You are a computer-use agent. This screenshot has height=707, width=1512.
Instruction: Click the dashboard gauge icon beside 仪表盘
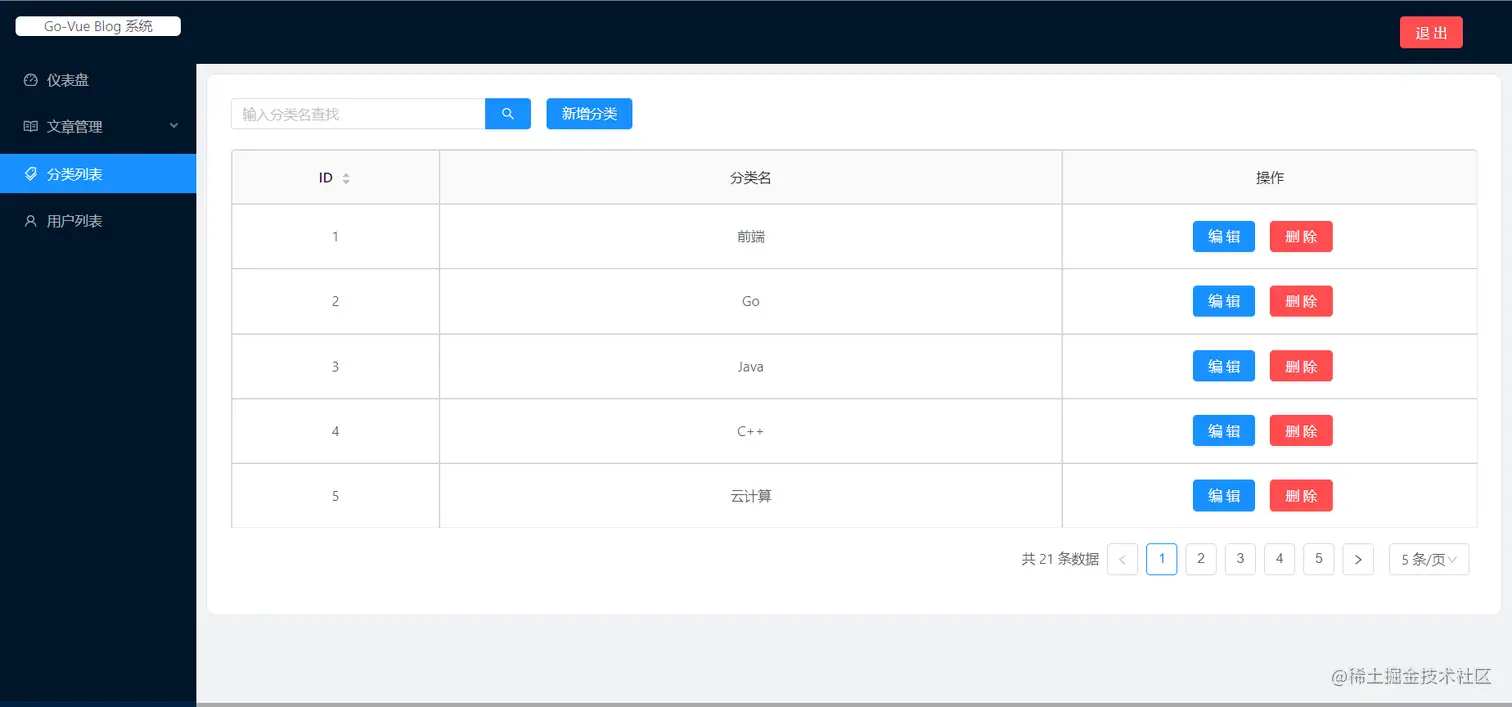(31, 80)
